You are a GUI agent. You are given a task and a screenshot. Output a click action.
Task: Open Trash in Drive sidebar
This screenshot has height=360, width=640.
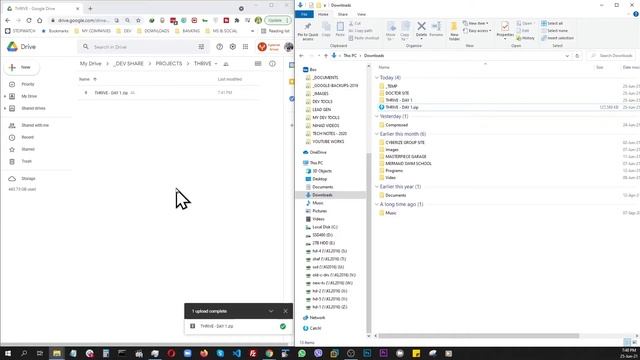click(x=27, y=161)
